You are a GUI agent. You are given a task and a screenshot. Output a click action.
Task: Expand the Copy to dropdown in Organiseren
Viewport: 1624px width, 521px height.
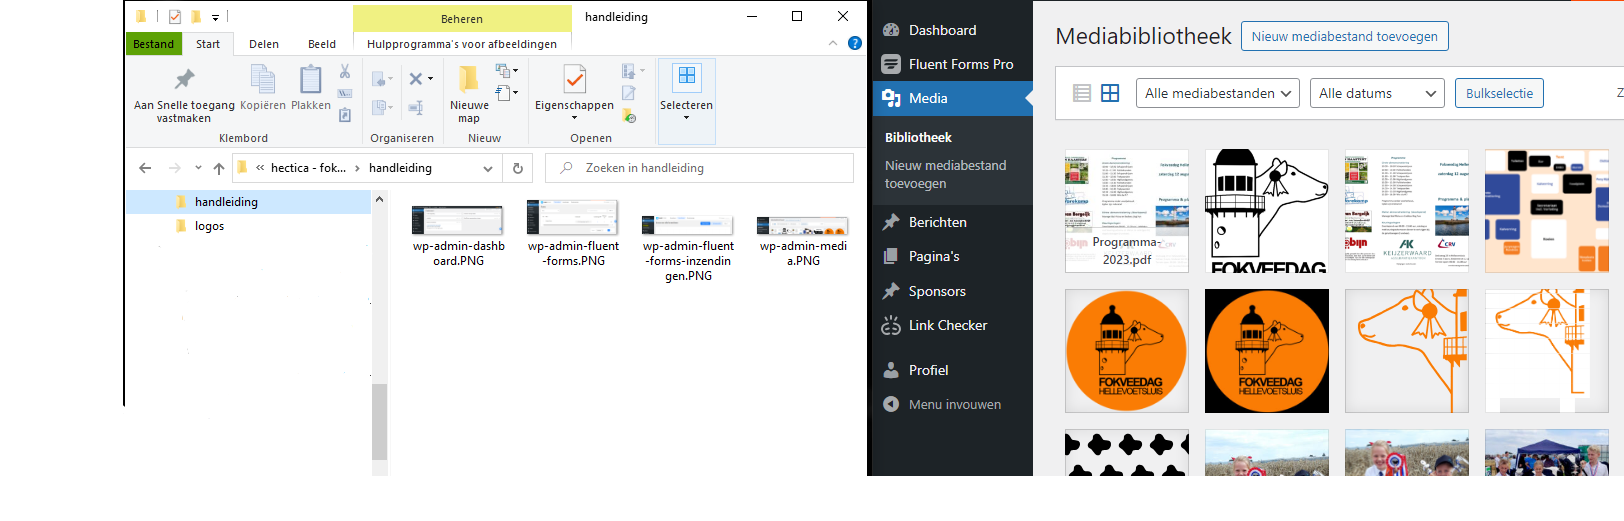click(x=390, y=107)
